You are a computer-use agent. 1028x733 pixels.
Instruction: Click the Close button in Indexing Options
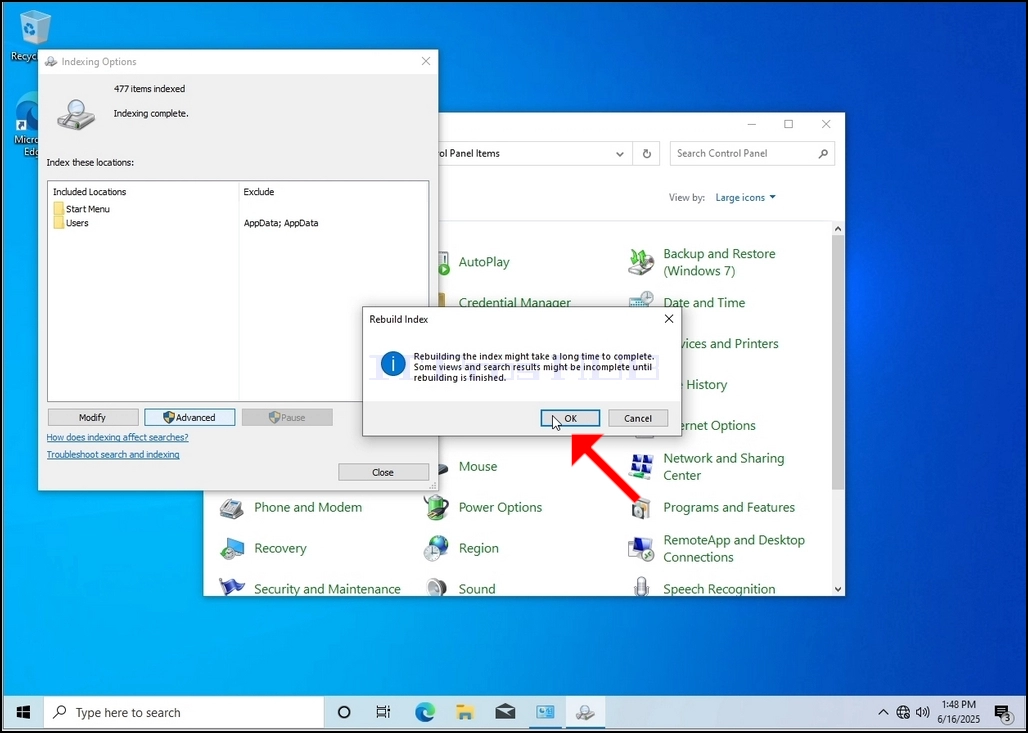(383, 472)
